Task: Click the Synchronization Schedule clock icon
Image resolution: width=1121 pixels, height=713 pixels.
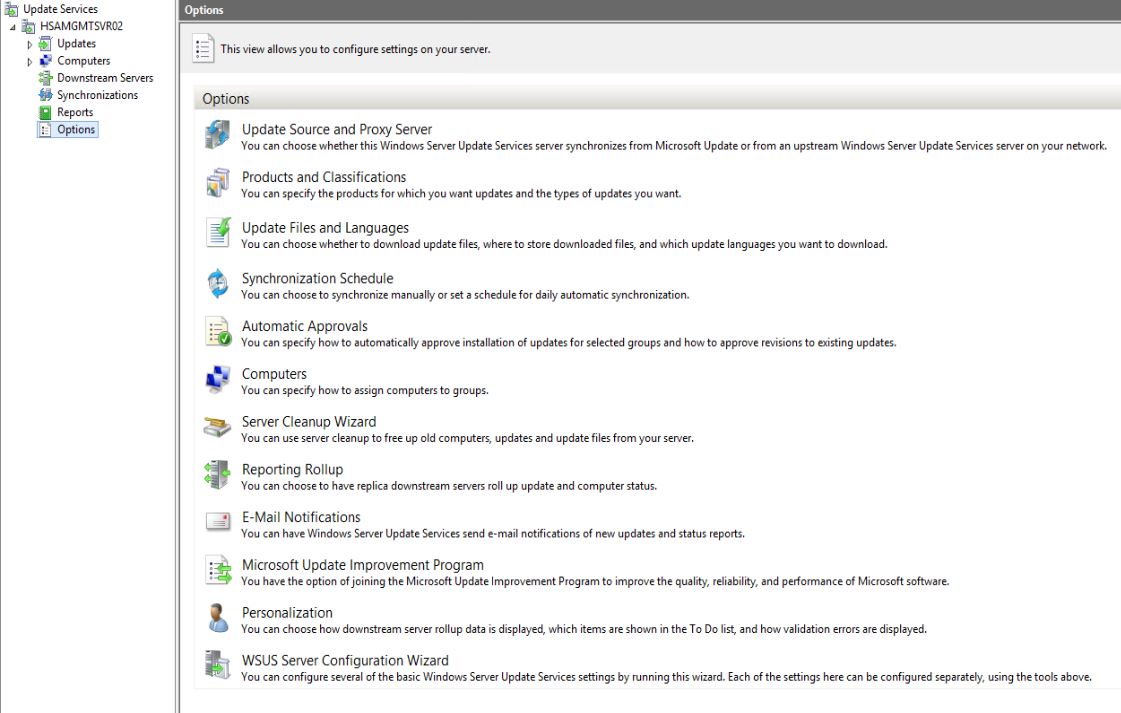Action: click(217, 283)
